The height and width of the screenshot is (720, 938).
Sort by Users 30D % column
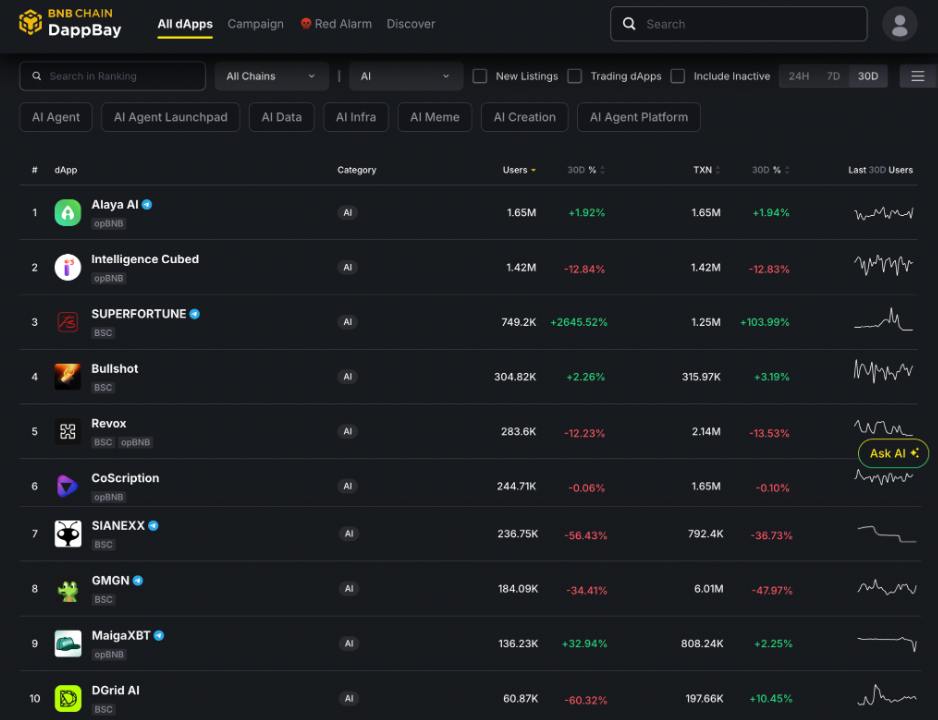[586, 170]
